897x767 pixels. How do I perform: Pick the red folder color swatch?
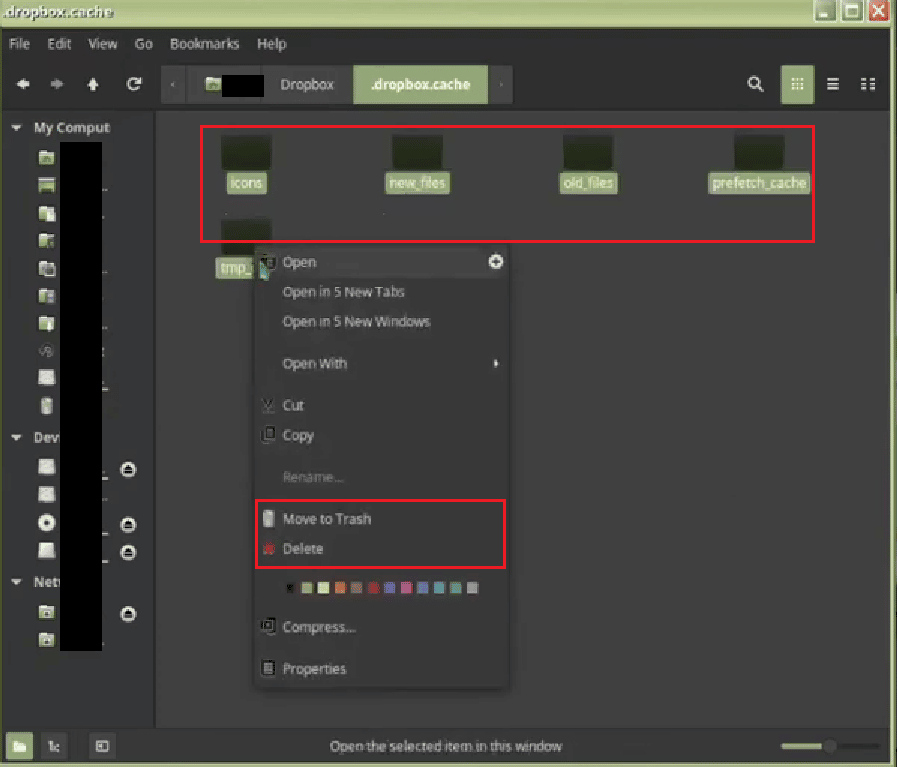[373, 588]
